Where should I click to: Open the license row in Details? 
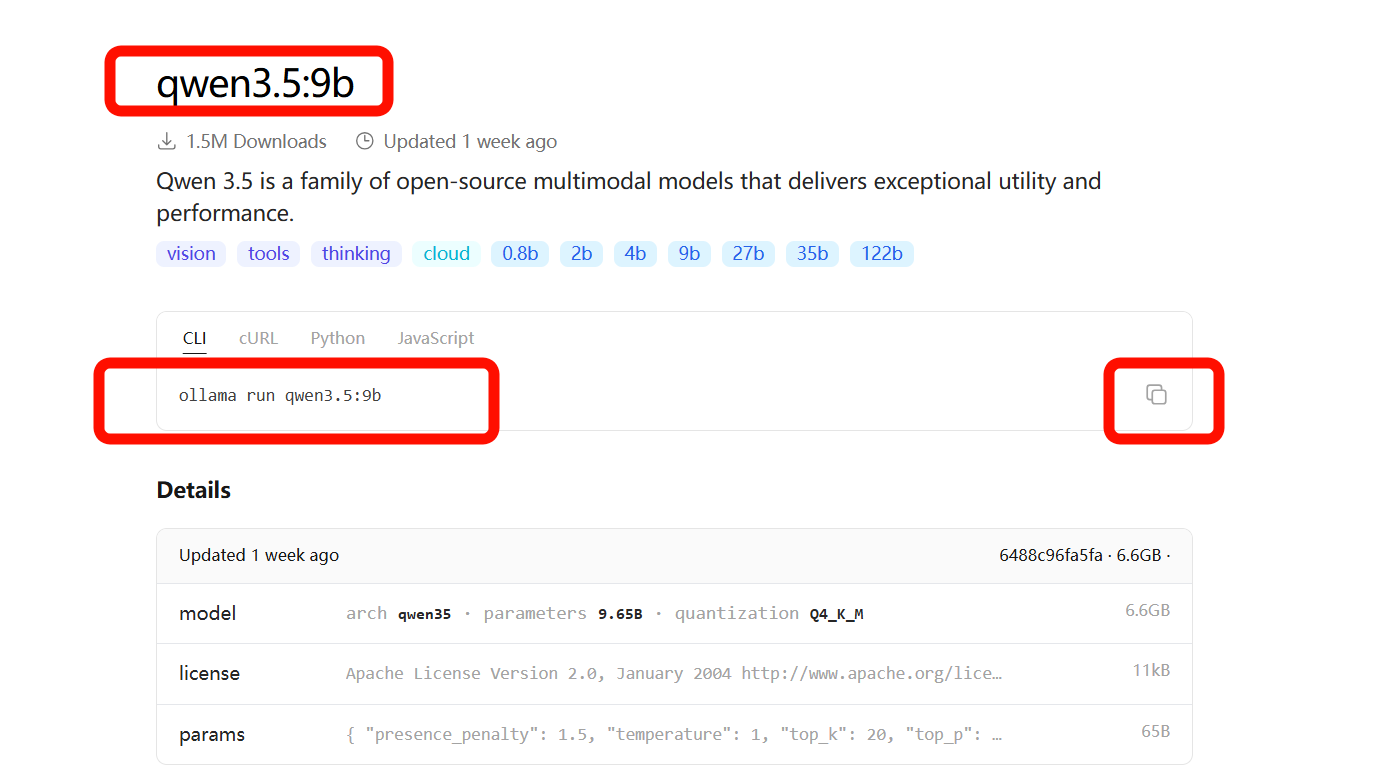click(674, 673)
